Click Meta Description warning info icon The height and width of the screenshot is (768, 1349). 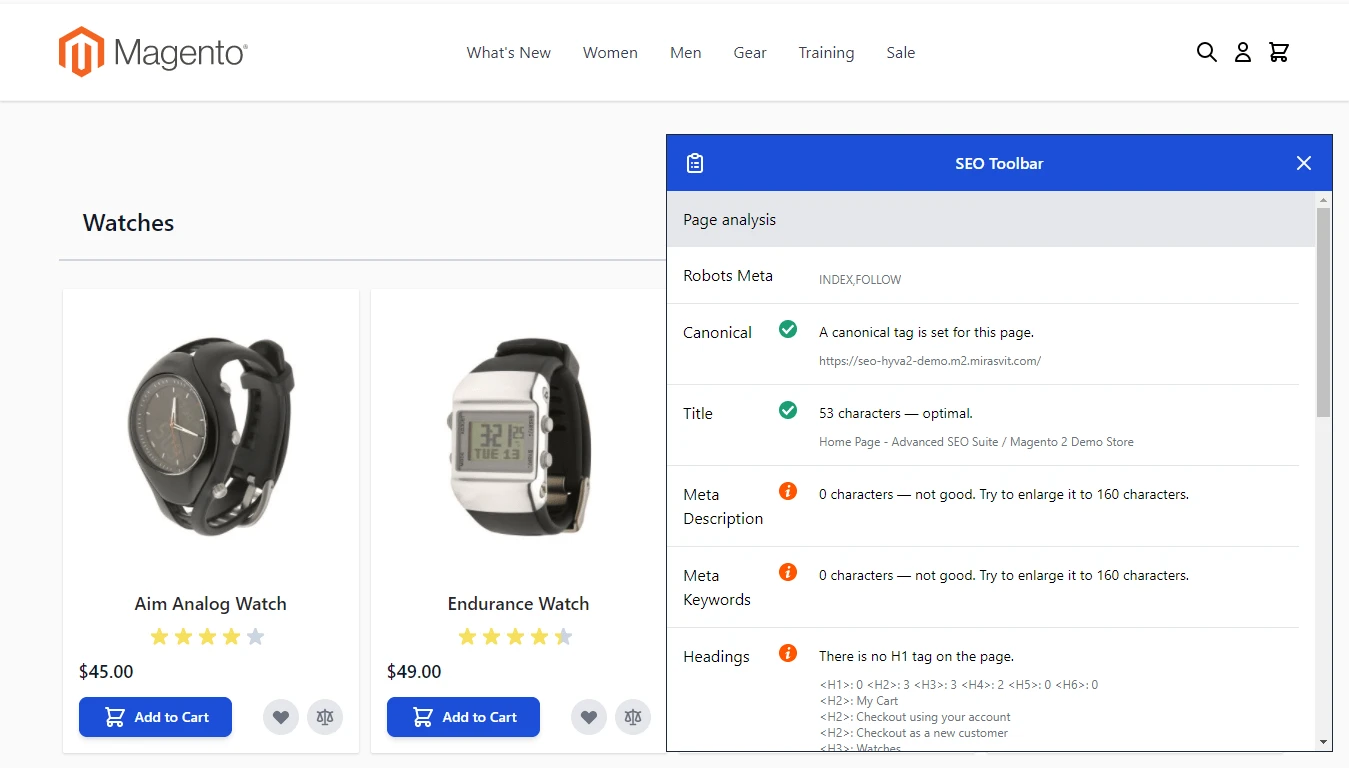tap(788, 491)
